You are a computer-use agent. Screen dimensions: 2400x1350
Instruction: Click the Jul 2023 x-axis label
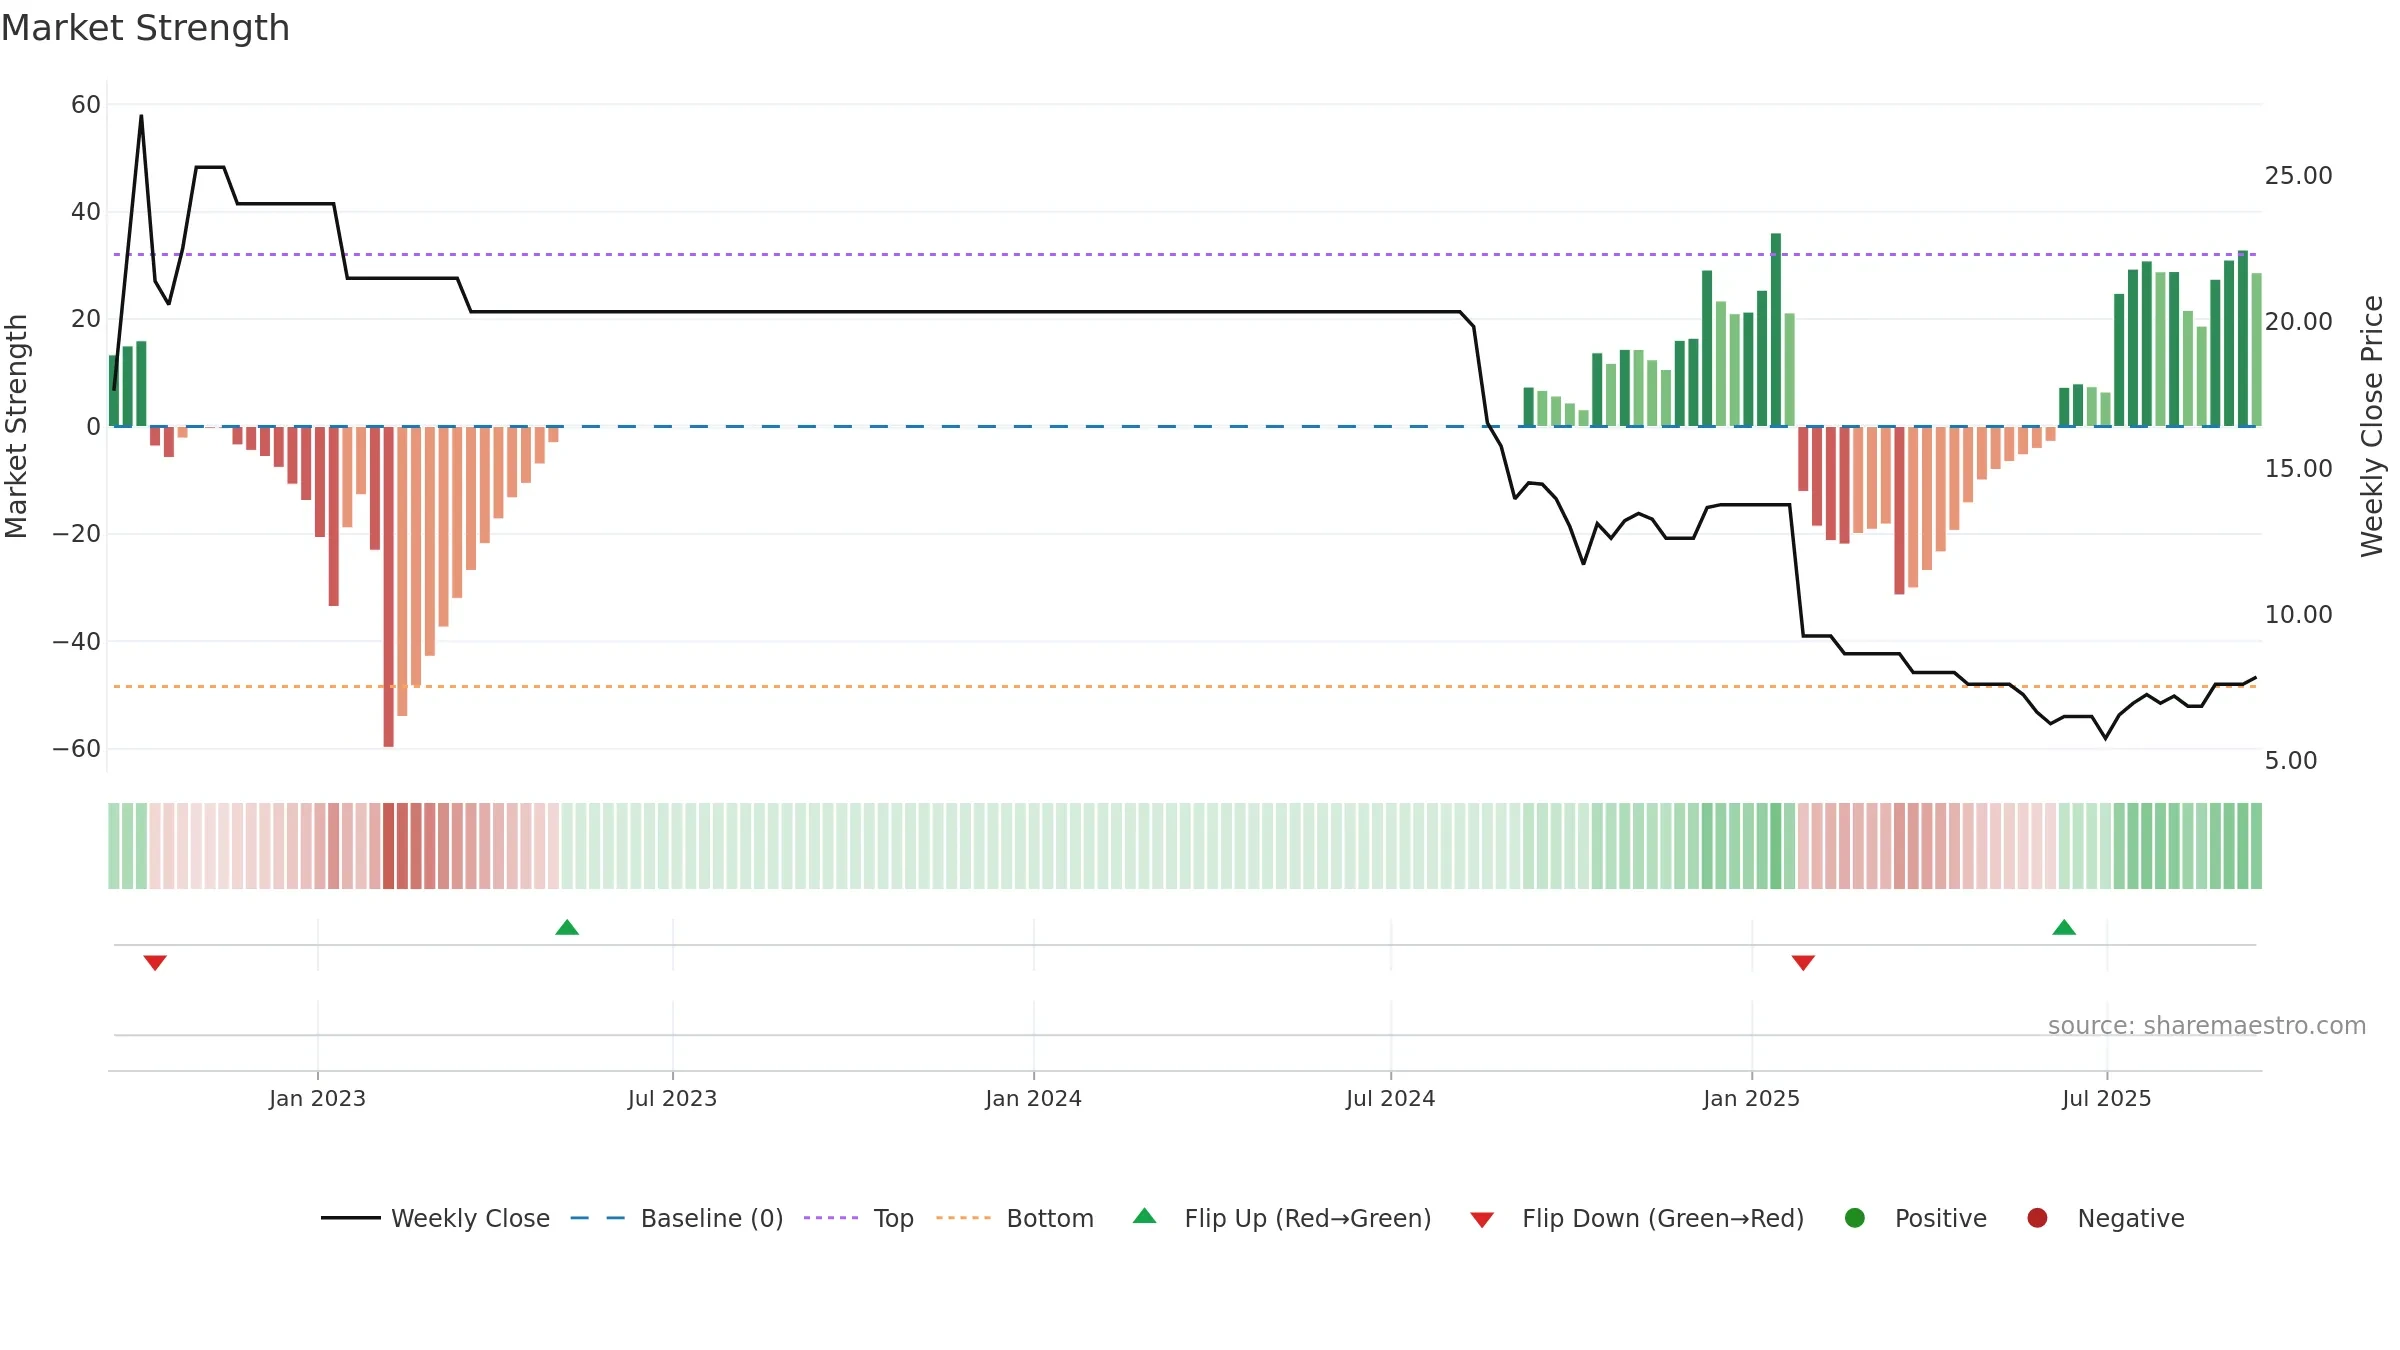click(x=672, y=1098)
